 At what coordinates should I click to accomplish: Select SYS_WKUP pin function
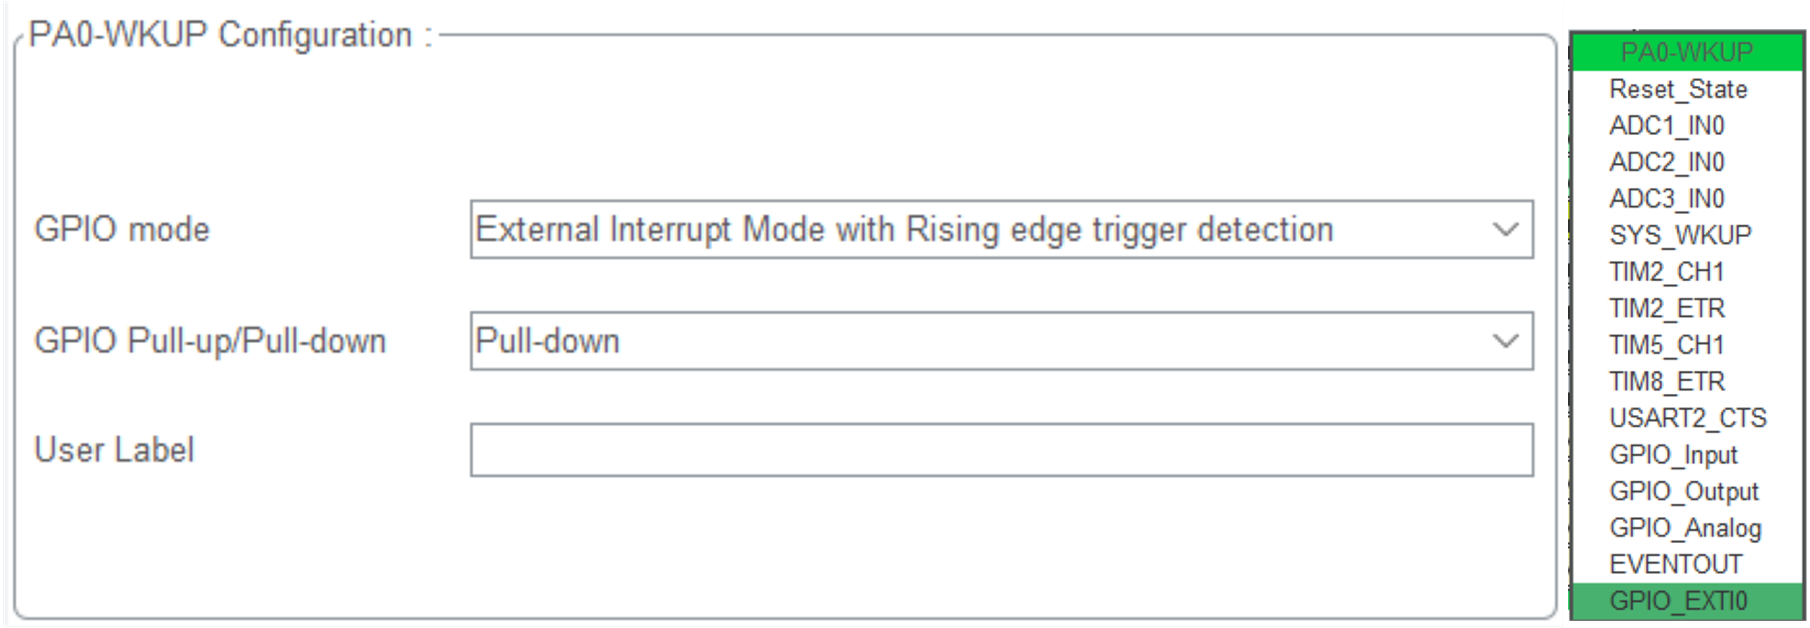tap(1679, 235)
